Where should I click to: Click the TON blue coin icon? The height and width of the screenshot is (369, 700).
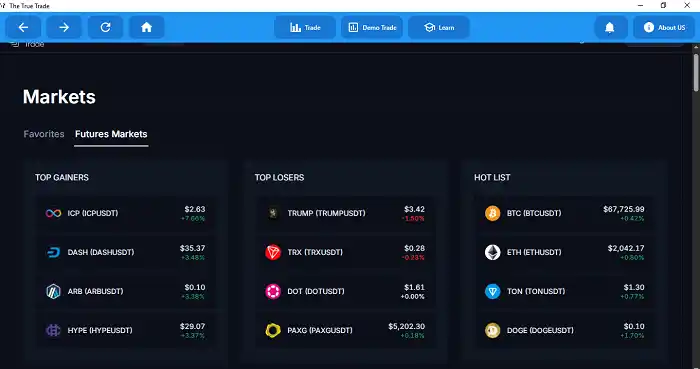(x=492, y=291)
